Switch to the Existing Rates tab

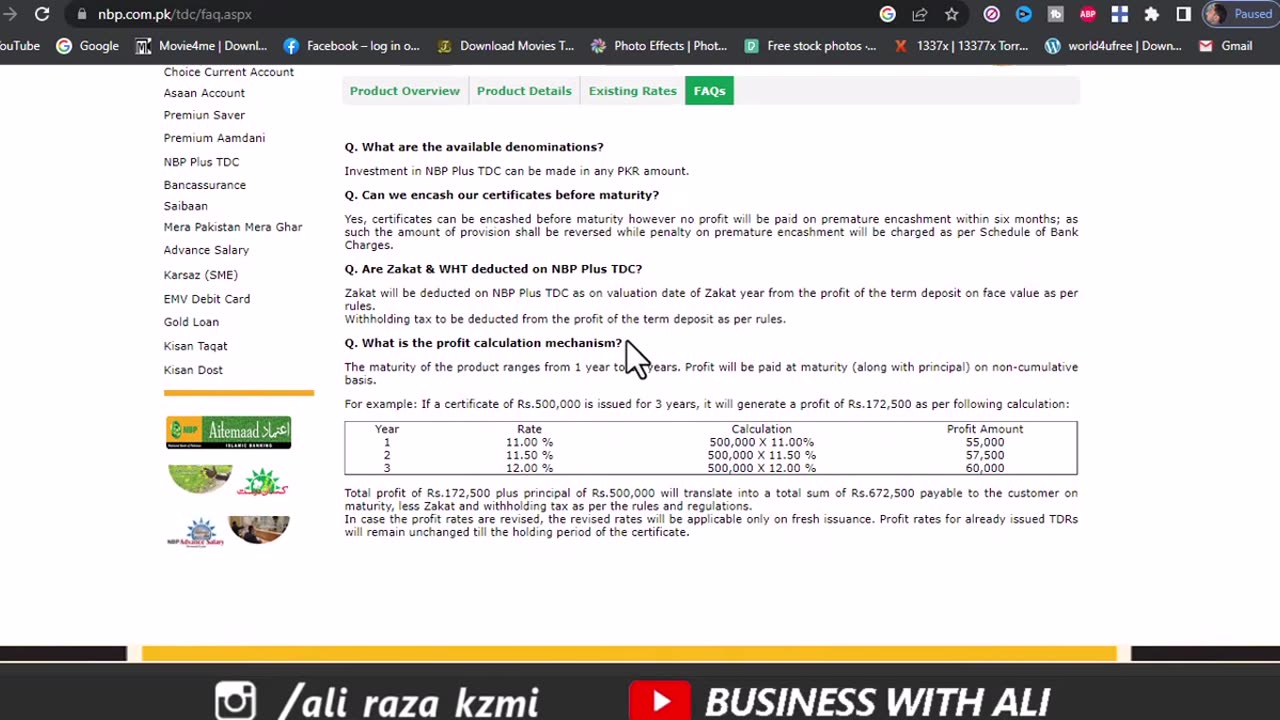[632, 91]
